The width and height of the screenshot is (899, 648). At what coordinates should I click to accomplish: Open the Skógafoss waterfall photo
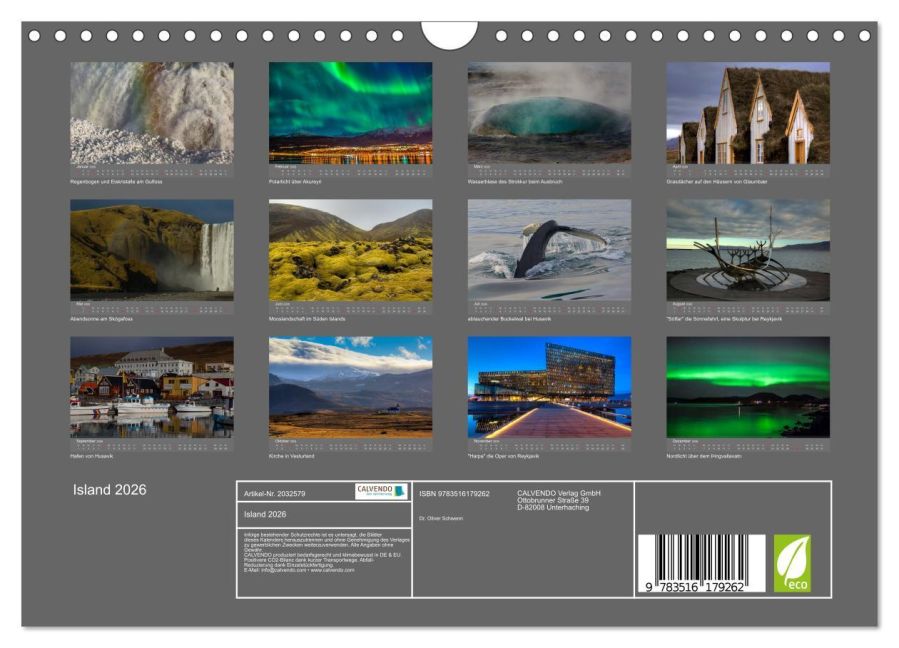click(152, 250)
